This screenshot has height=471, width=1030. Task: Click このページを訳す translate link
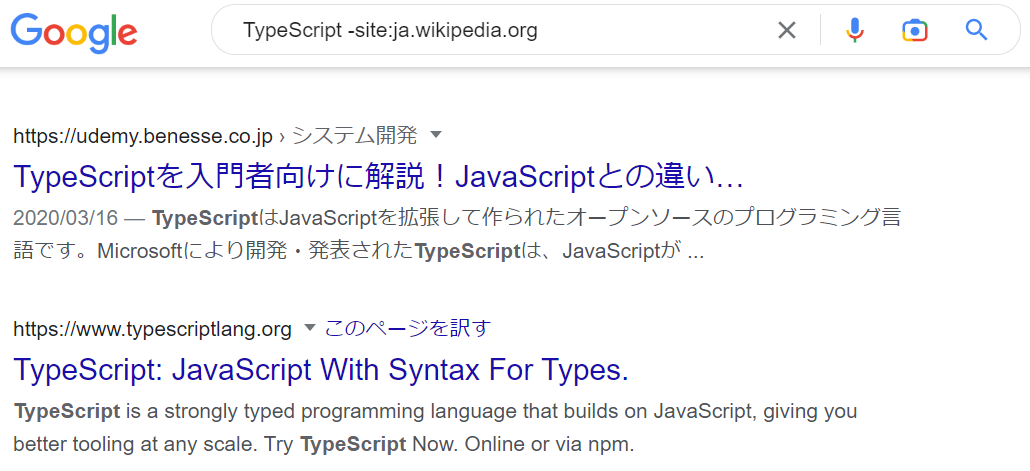tap(408, 328)
